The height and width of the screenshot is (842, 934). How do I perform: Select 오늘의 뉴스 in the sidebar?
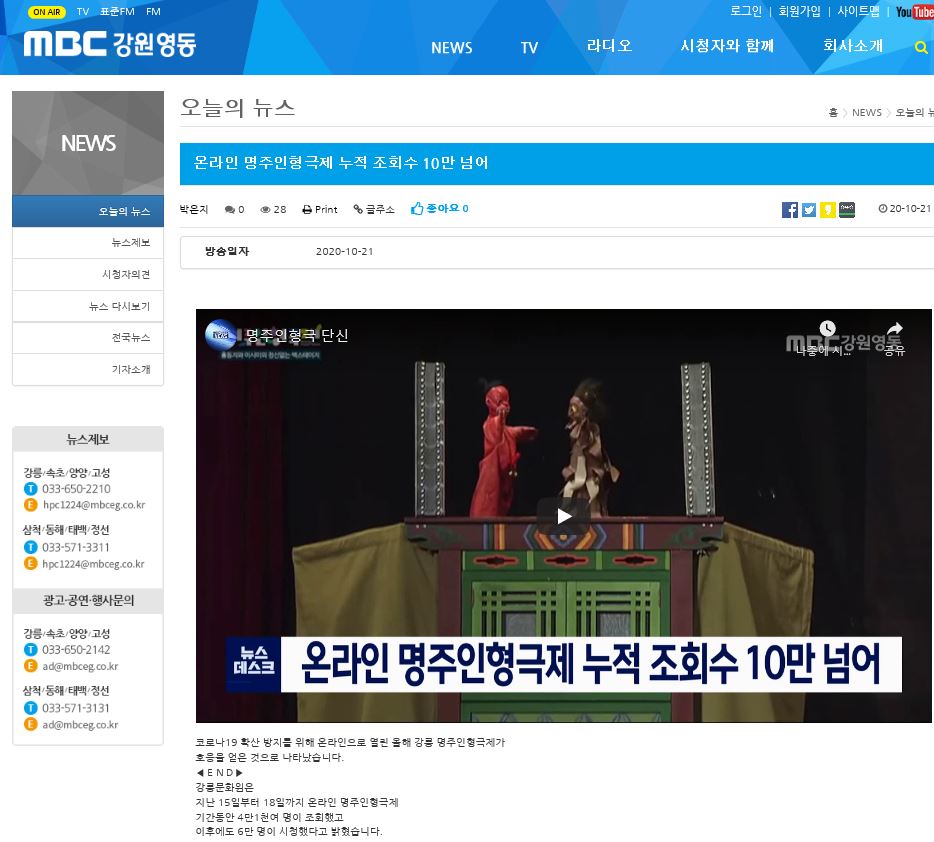tap(88, 211)
